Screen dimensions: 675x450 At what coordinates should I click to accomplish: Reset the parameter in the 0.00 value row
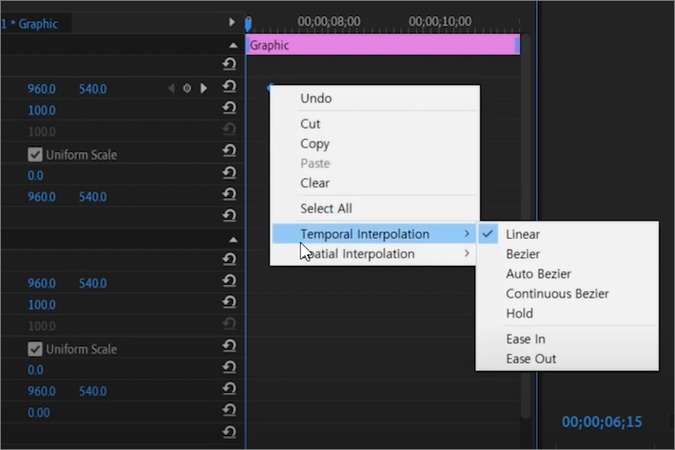pos(229,412)
